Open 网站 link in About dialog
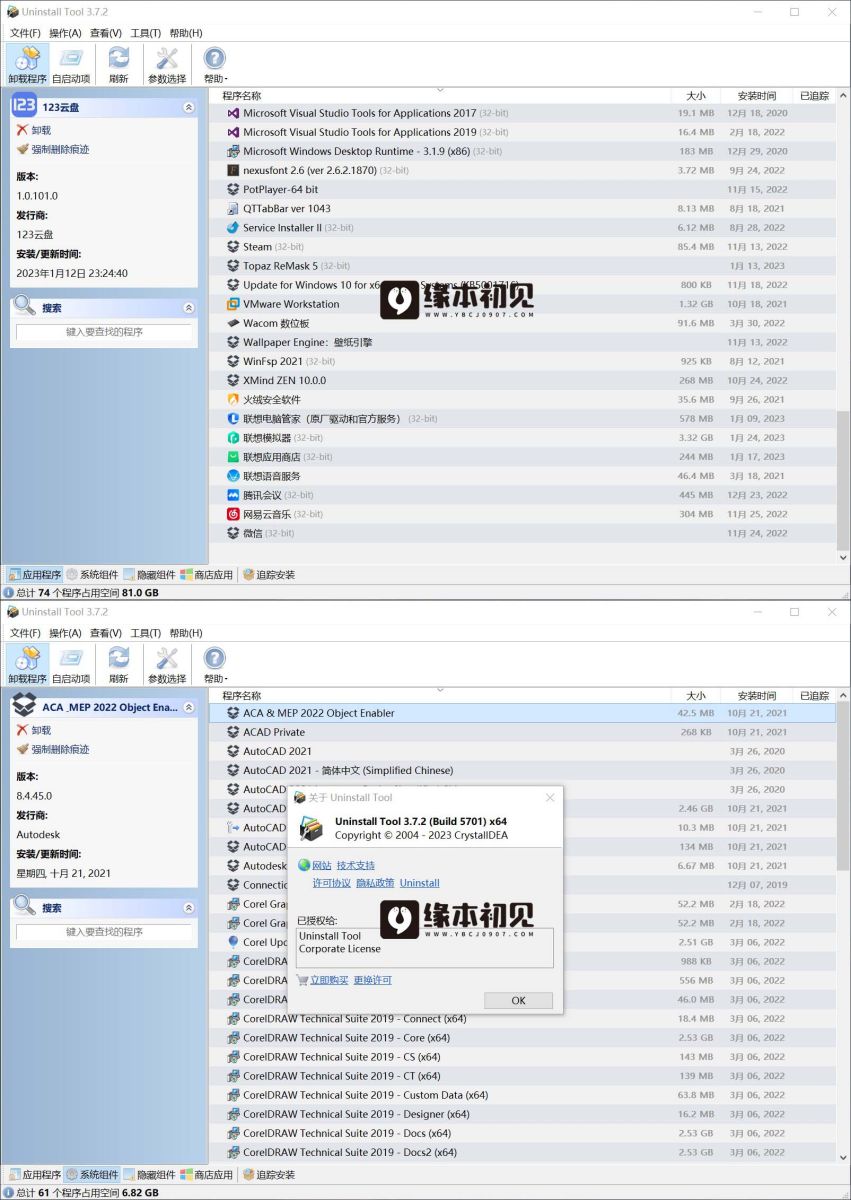The width and height of the screenshot is (851, 1200). pos(321,865)
